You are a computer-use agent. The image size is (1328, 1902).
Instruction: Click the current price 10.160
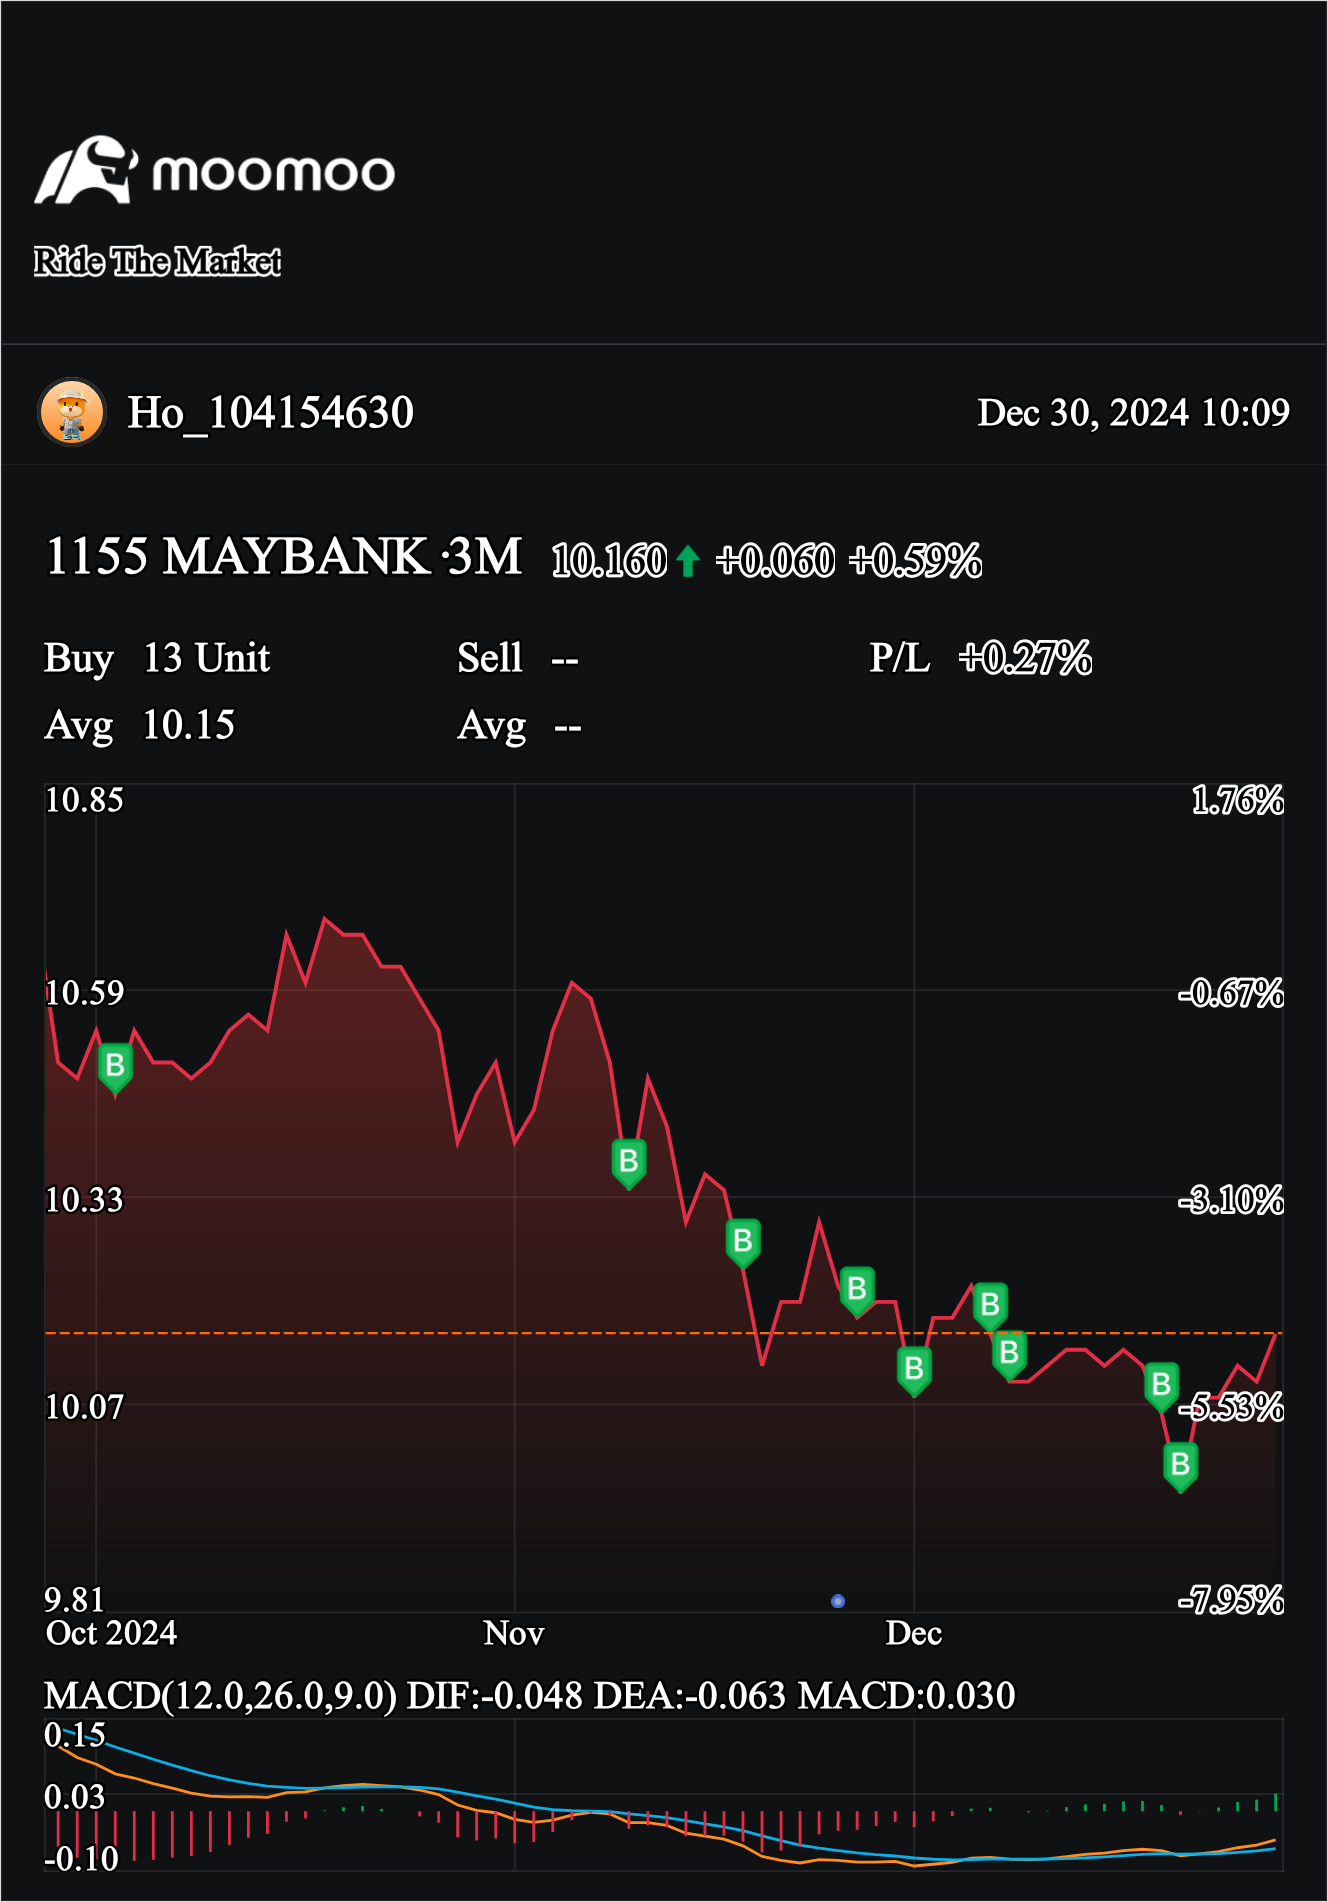click(x=609, y=561)
